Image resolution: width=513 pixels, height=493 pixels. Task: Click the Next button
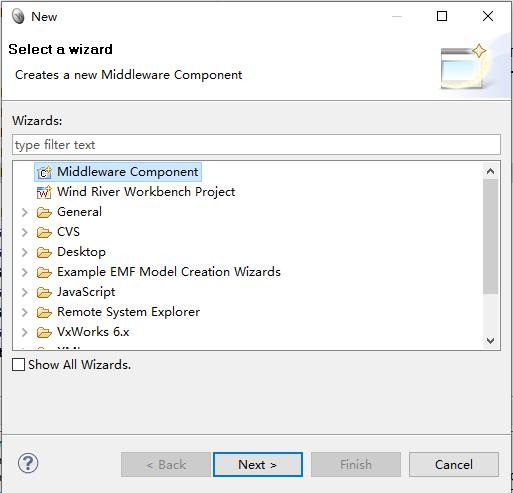point(258,464)
